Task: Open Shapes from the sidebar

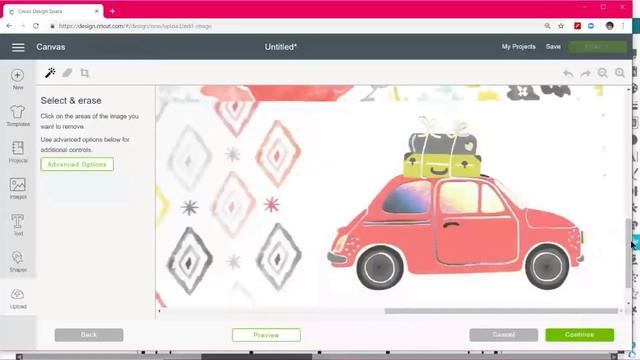Action: [18, 261]
